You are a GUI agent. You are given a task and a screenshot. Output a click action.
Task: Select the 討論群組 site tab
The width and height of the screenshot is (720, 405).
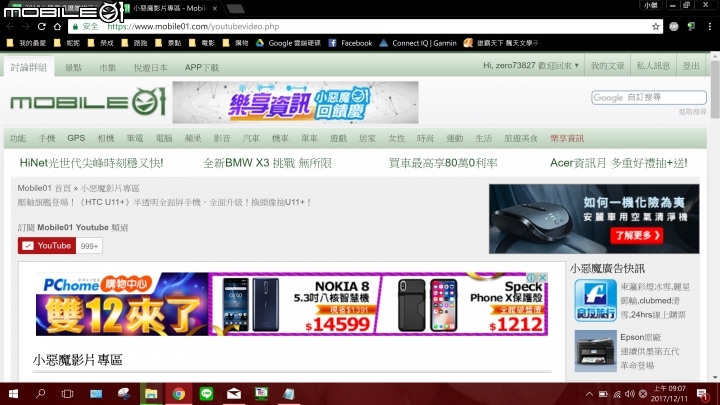[29, 67]
